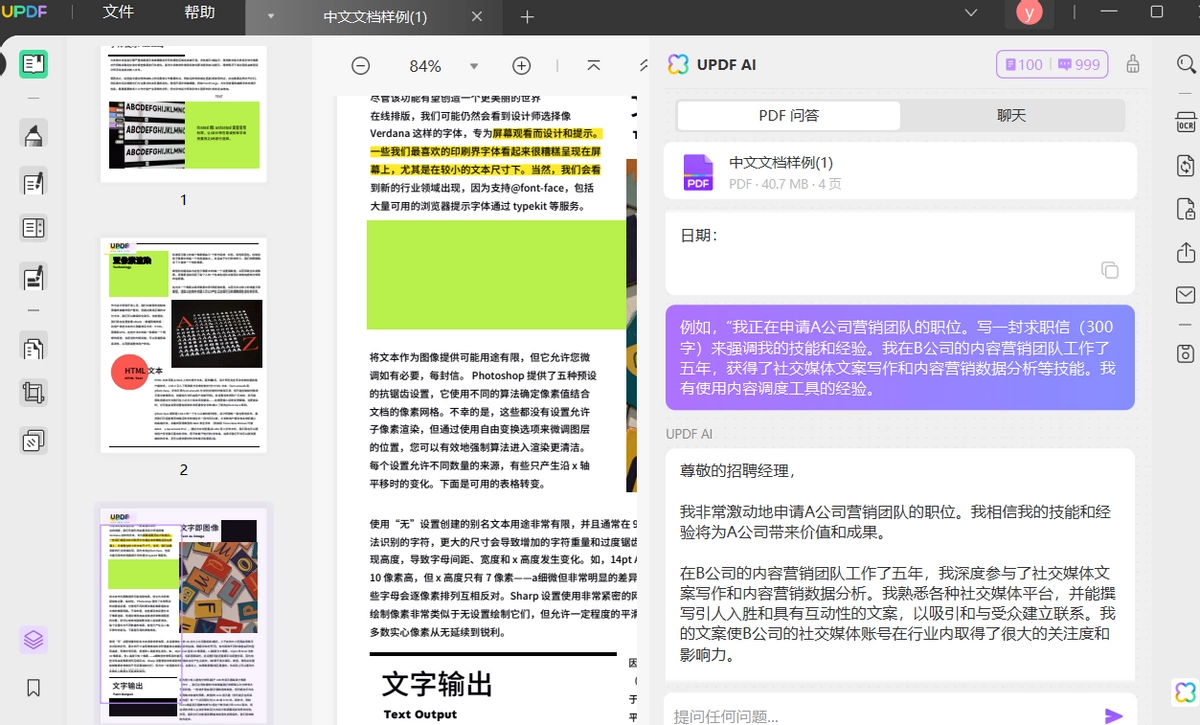Send file by email icon

click(x=1185, y=295)
